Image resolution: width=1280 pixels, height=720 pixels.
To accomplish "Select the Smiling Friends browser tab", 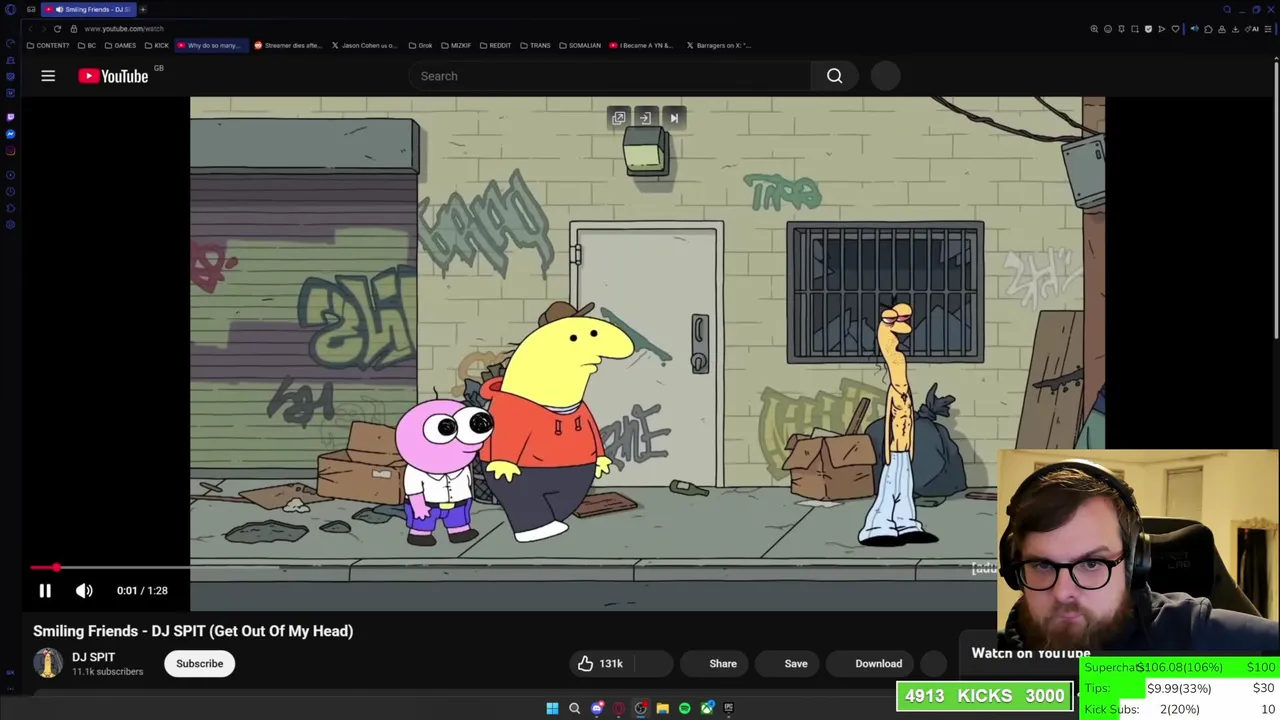I will 88,9.
